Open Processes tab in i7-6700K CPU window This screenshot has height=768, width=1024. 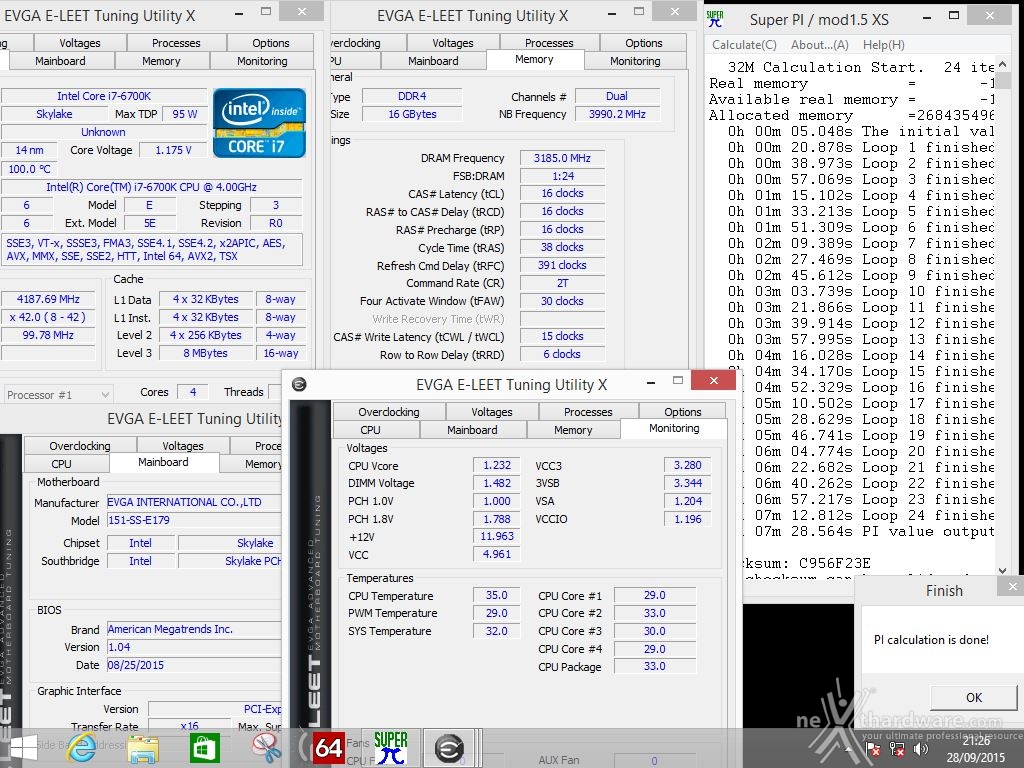(176, 43)
